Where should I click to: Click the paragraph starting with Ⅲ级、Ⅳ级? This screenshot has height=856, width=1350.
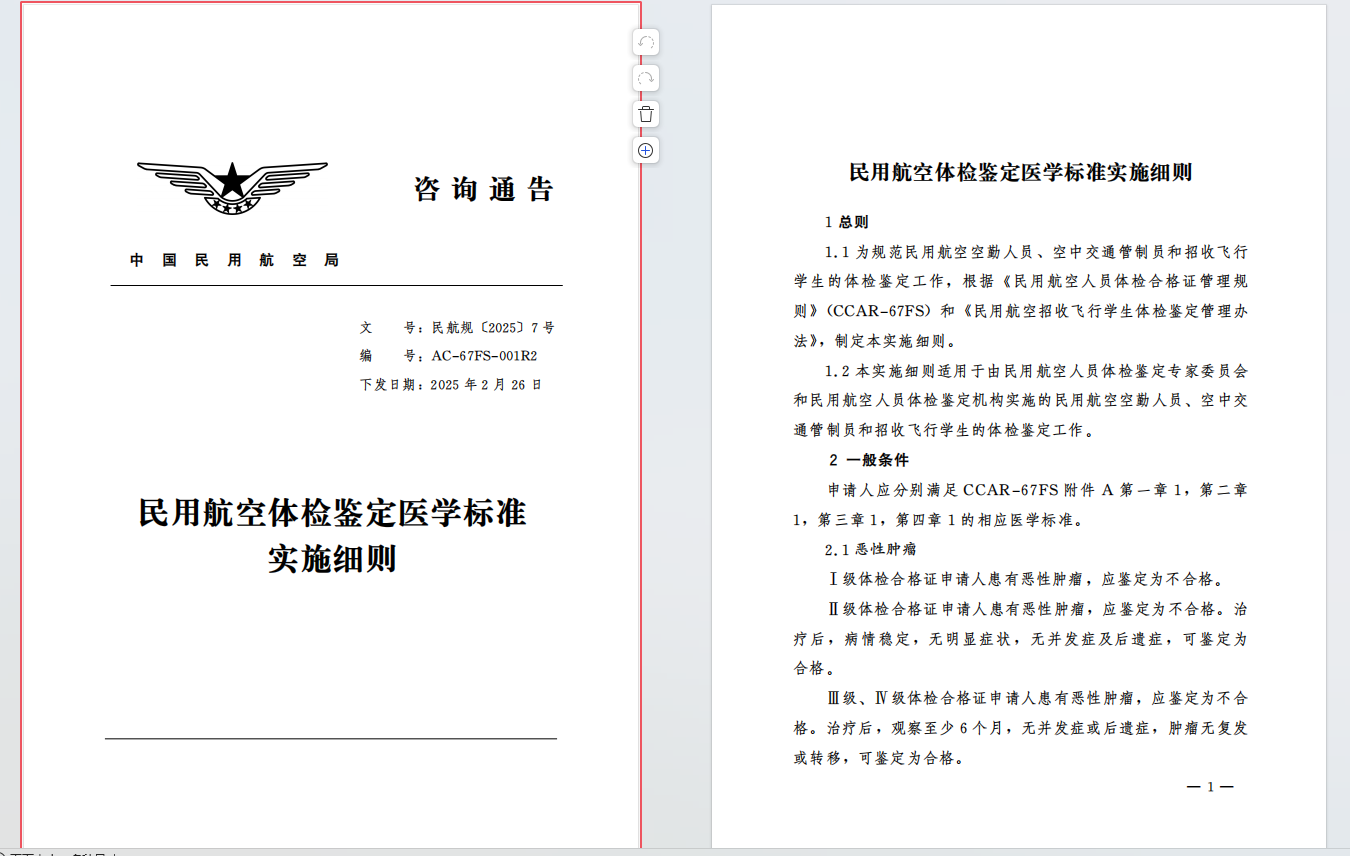click(1020, 727)
